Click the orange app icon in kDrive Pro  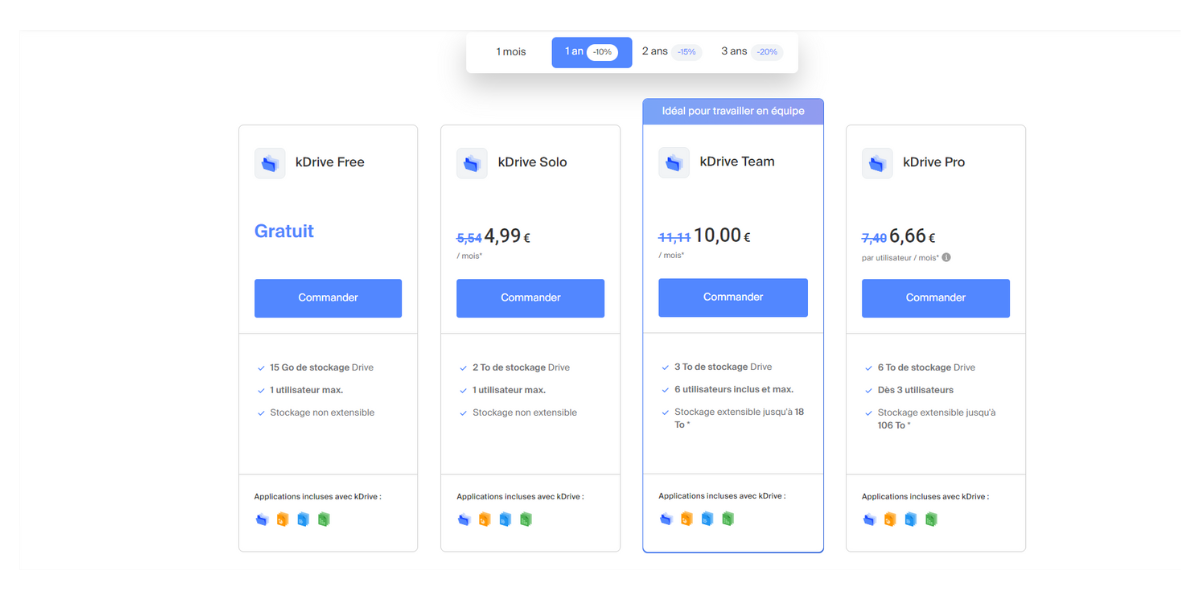(890, 520)
